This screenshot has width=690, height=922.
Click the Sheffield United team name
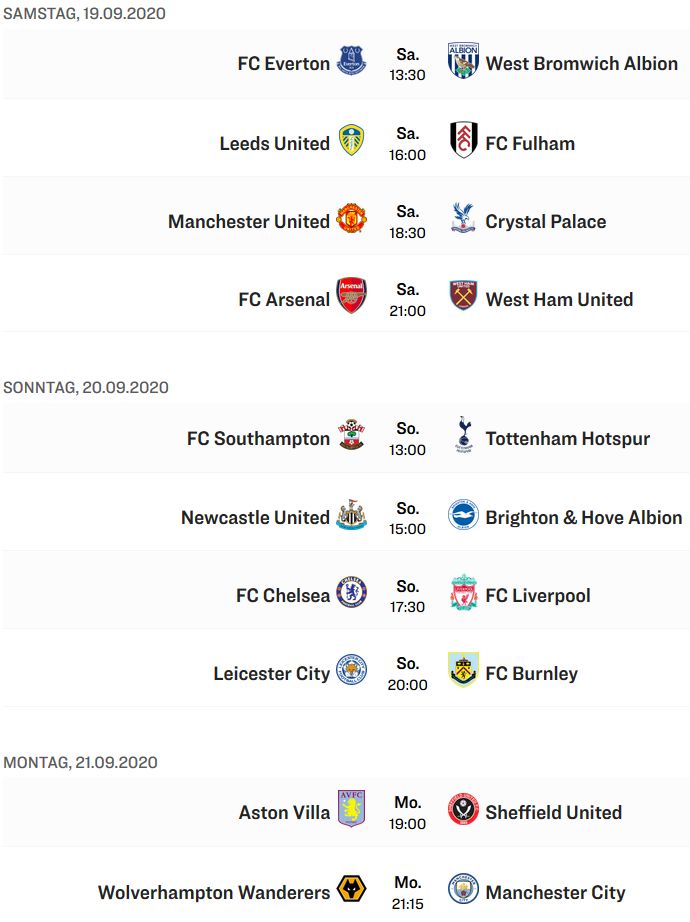553,813
